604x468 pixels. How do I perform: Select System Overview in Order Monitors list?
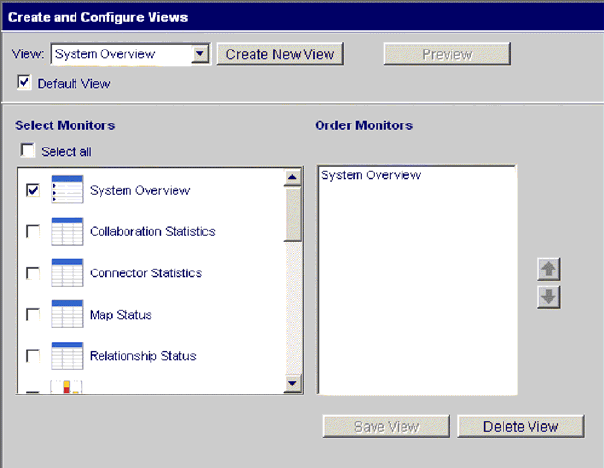(x=371, y=176)
